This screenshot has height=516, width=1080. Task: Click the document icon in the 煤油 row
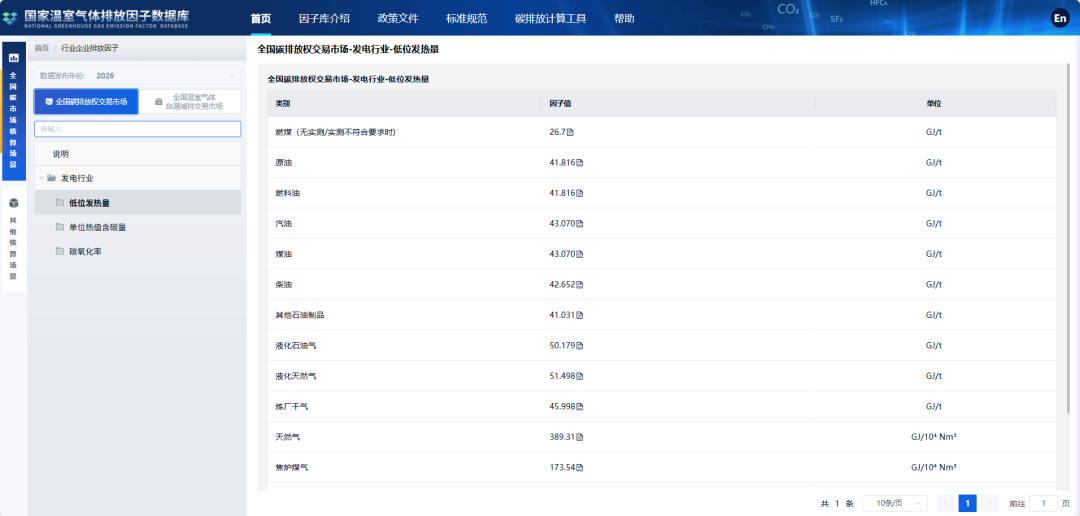(580, 254)
